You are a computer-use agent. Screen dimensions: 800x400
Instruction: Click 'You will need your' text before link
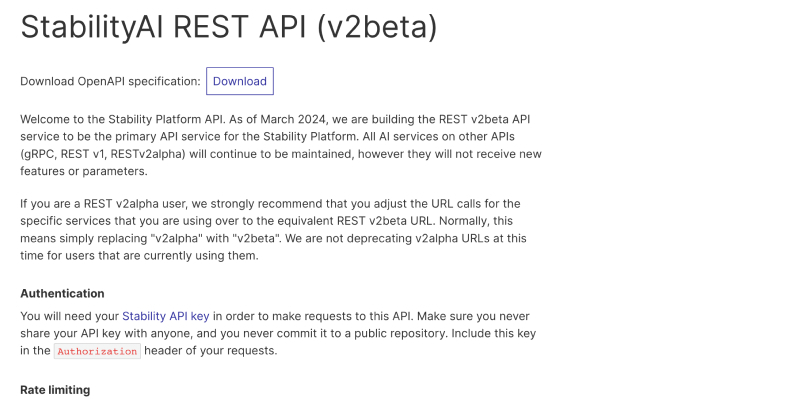pos(69,316)
